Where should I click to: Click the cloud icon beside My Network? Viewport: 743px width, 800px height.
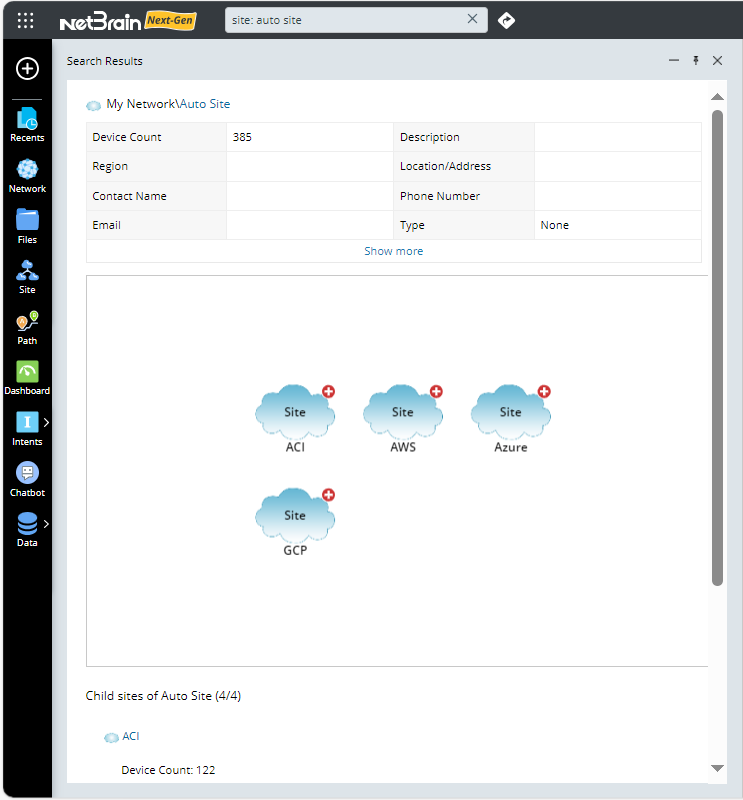pos(93,106)
